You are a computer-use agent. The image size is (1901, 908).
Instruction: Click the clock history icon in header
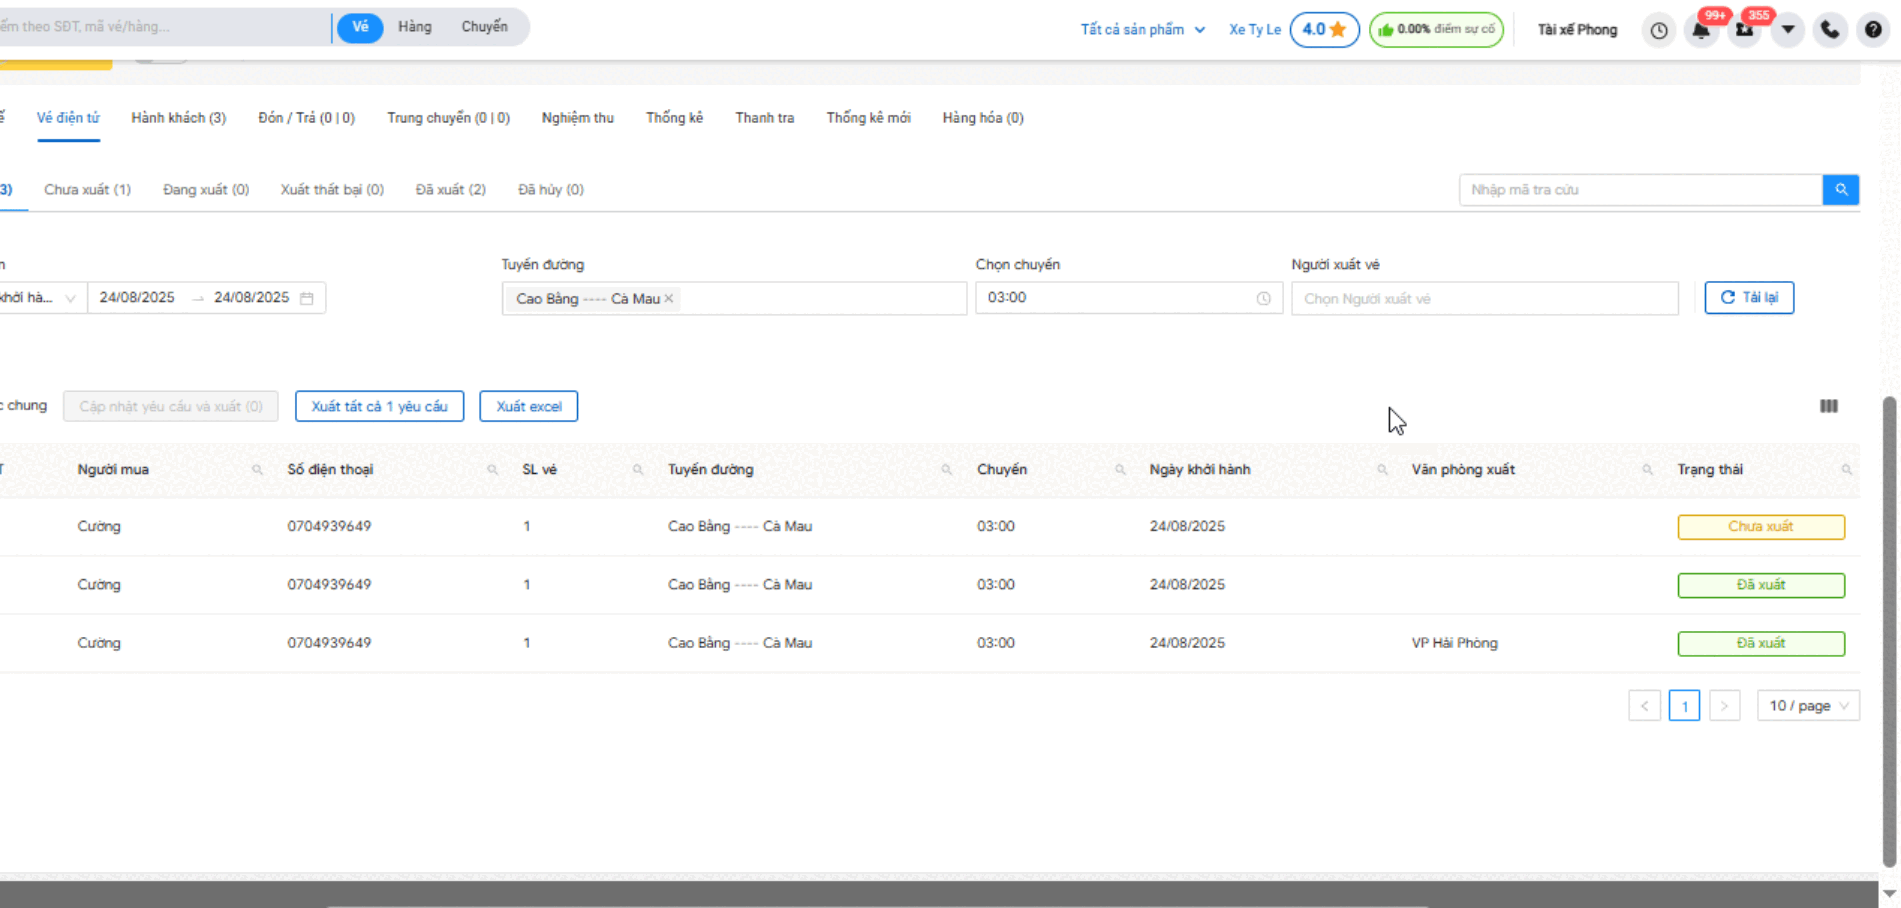(x=1659, y=30)
